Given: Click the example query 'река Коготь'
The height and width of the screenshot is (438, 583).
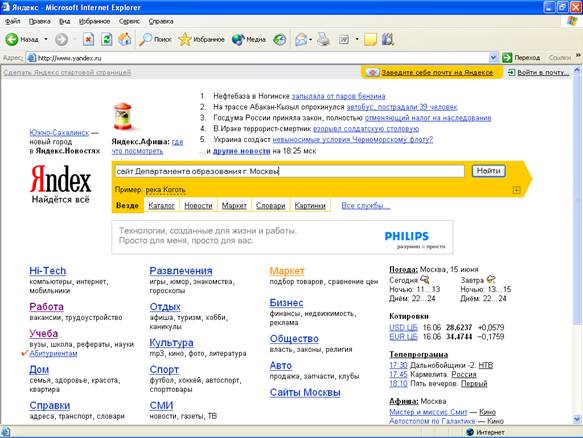Looking at the screenshot, I should coord(165,190).
